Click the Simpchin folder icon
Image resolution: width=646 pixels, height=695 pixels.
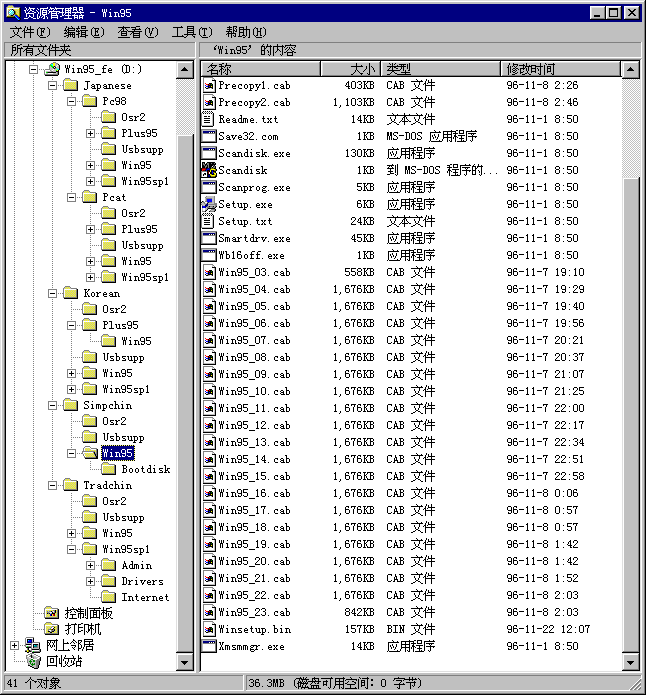71,405
